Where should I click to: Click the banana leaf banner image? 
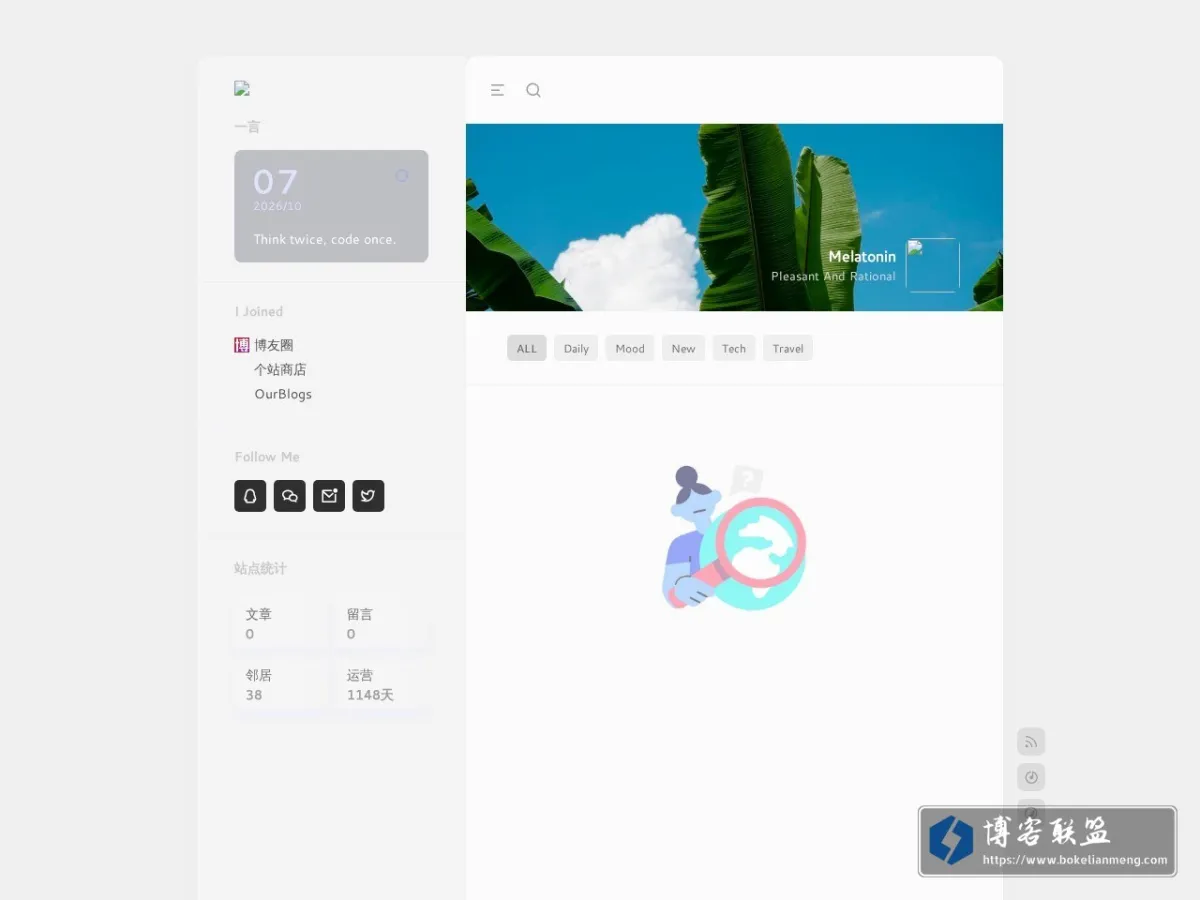734,217
